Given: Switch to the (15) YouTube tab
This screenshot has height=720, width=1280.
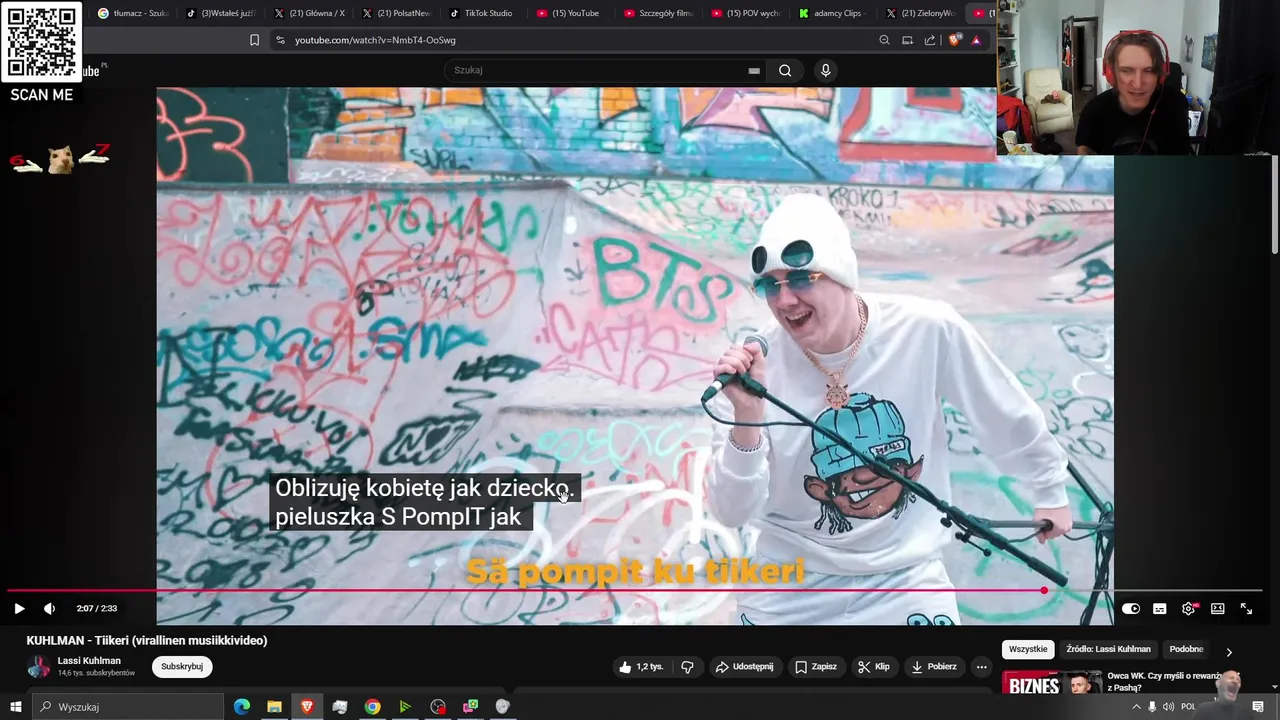Looking at the screenshot, I should tap(570, 13).
